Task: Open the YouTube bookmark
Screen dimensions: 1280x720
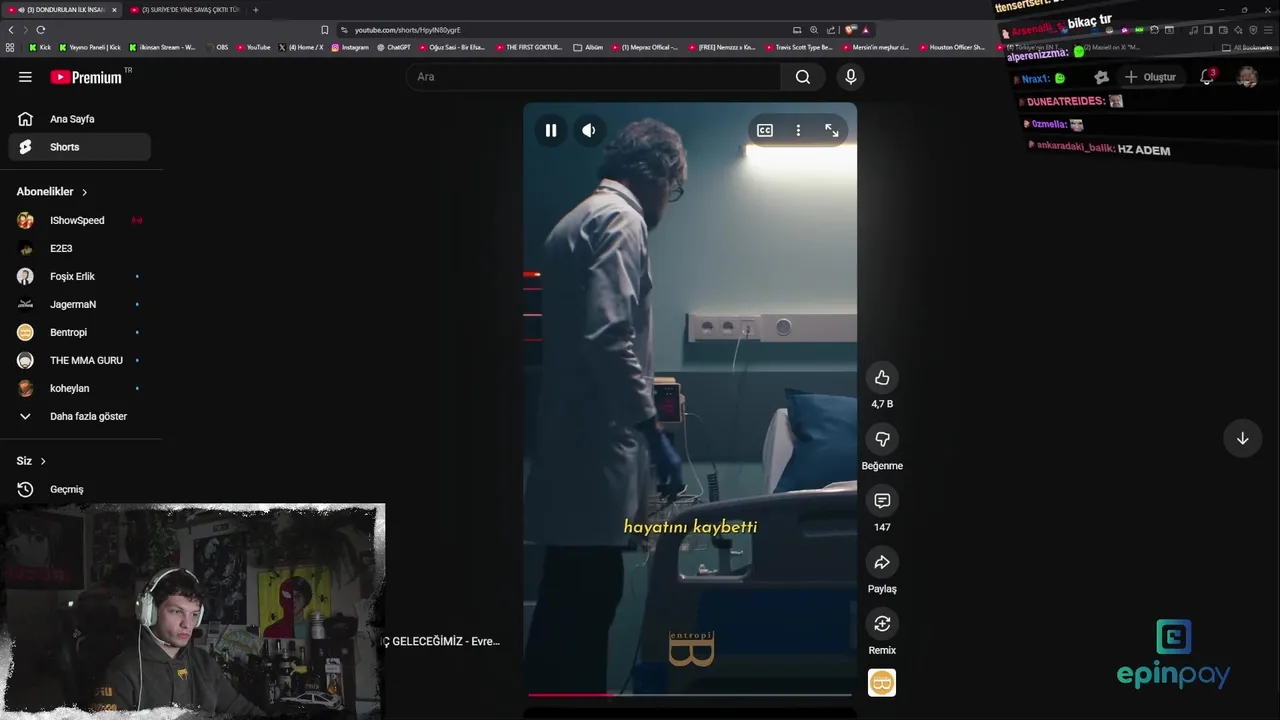Action: pyautogui.click(x=253, y=47)
